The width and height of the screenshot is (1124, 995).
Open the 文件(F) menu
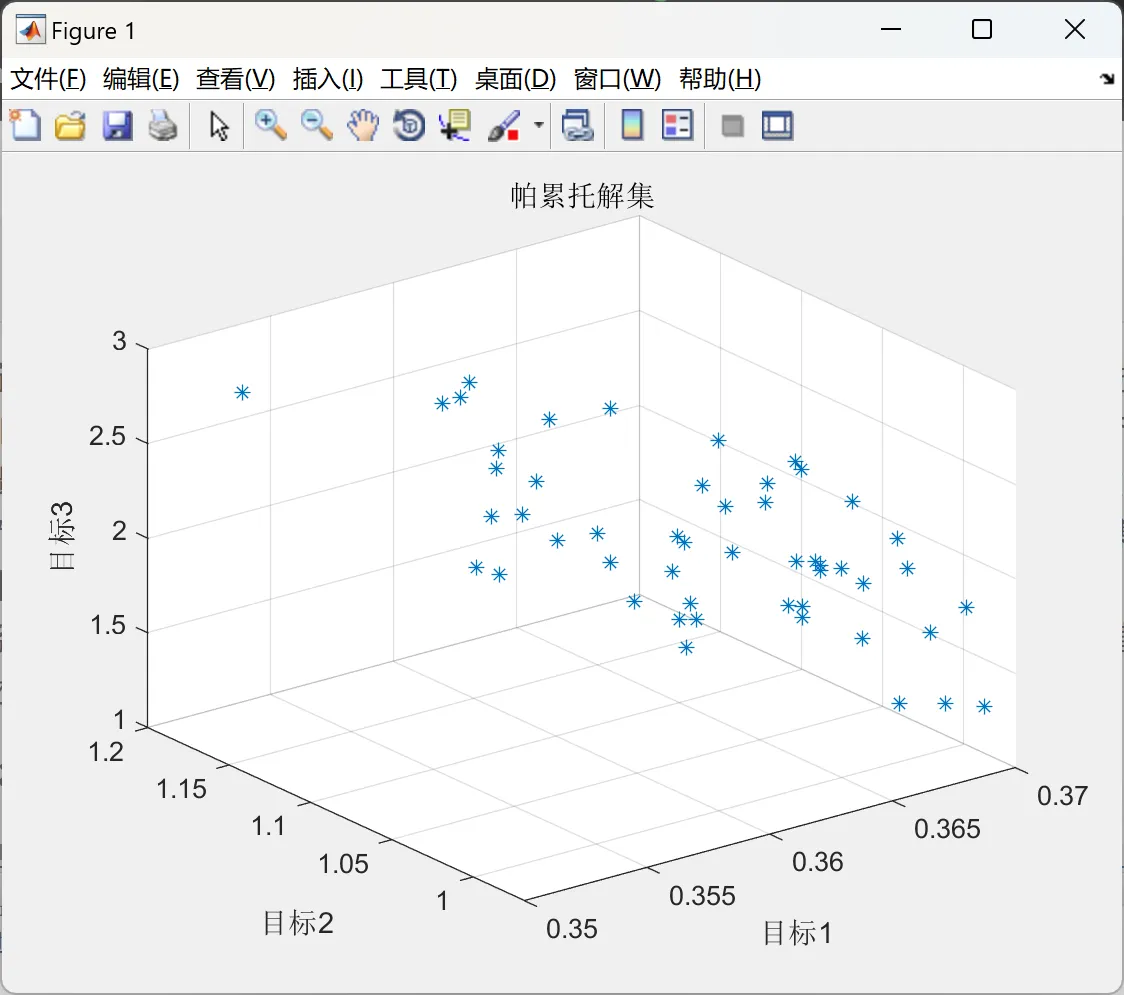tap(48, 79)
